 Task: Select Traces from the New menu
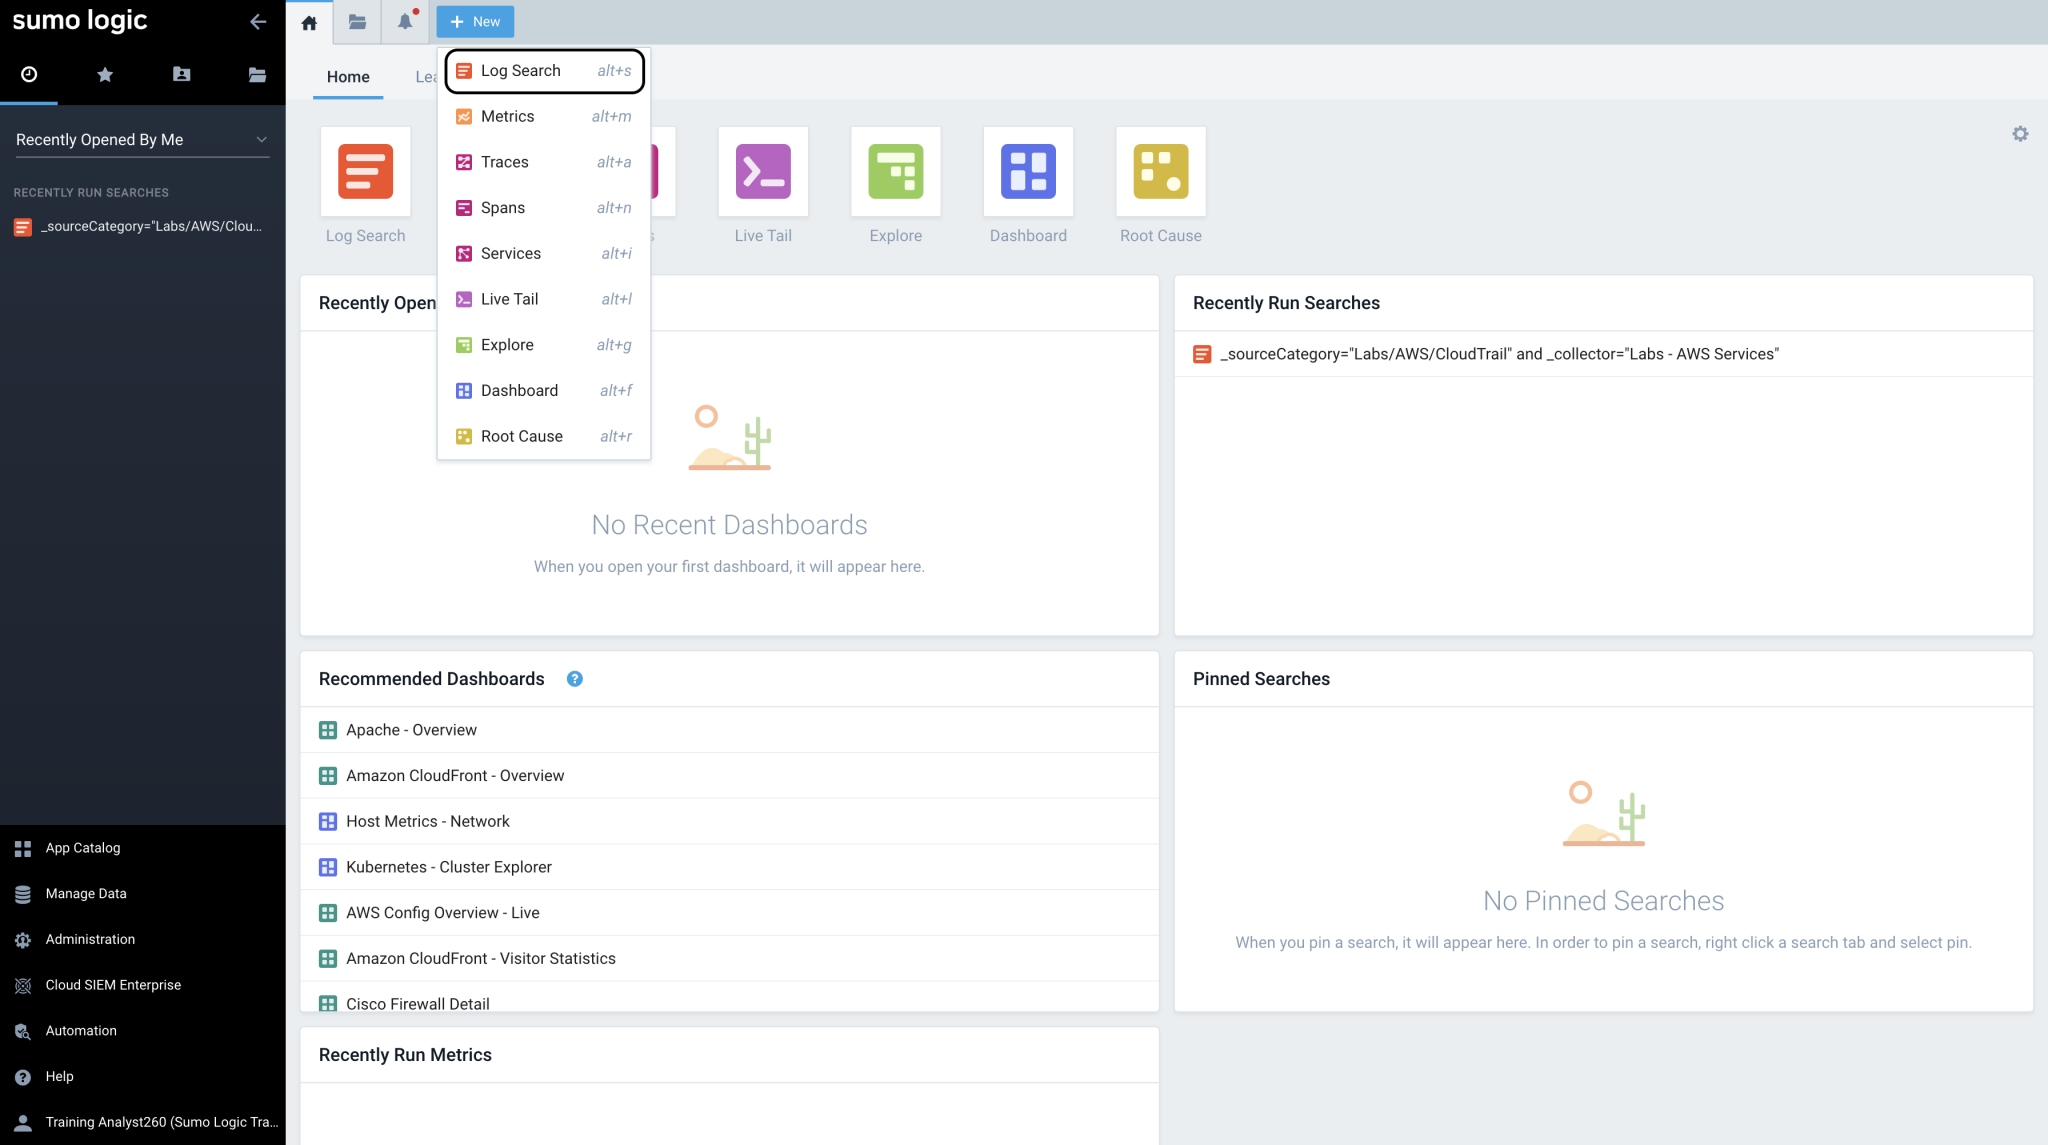pyautogui.click(x=544, y=162)
